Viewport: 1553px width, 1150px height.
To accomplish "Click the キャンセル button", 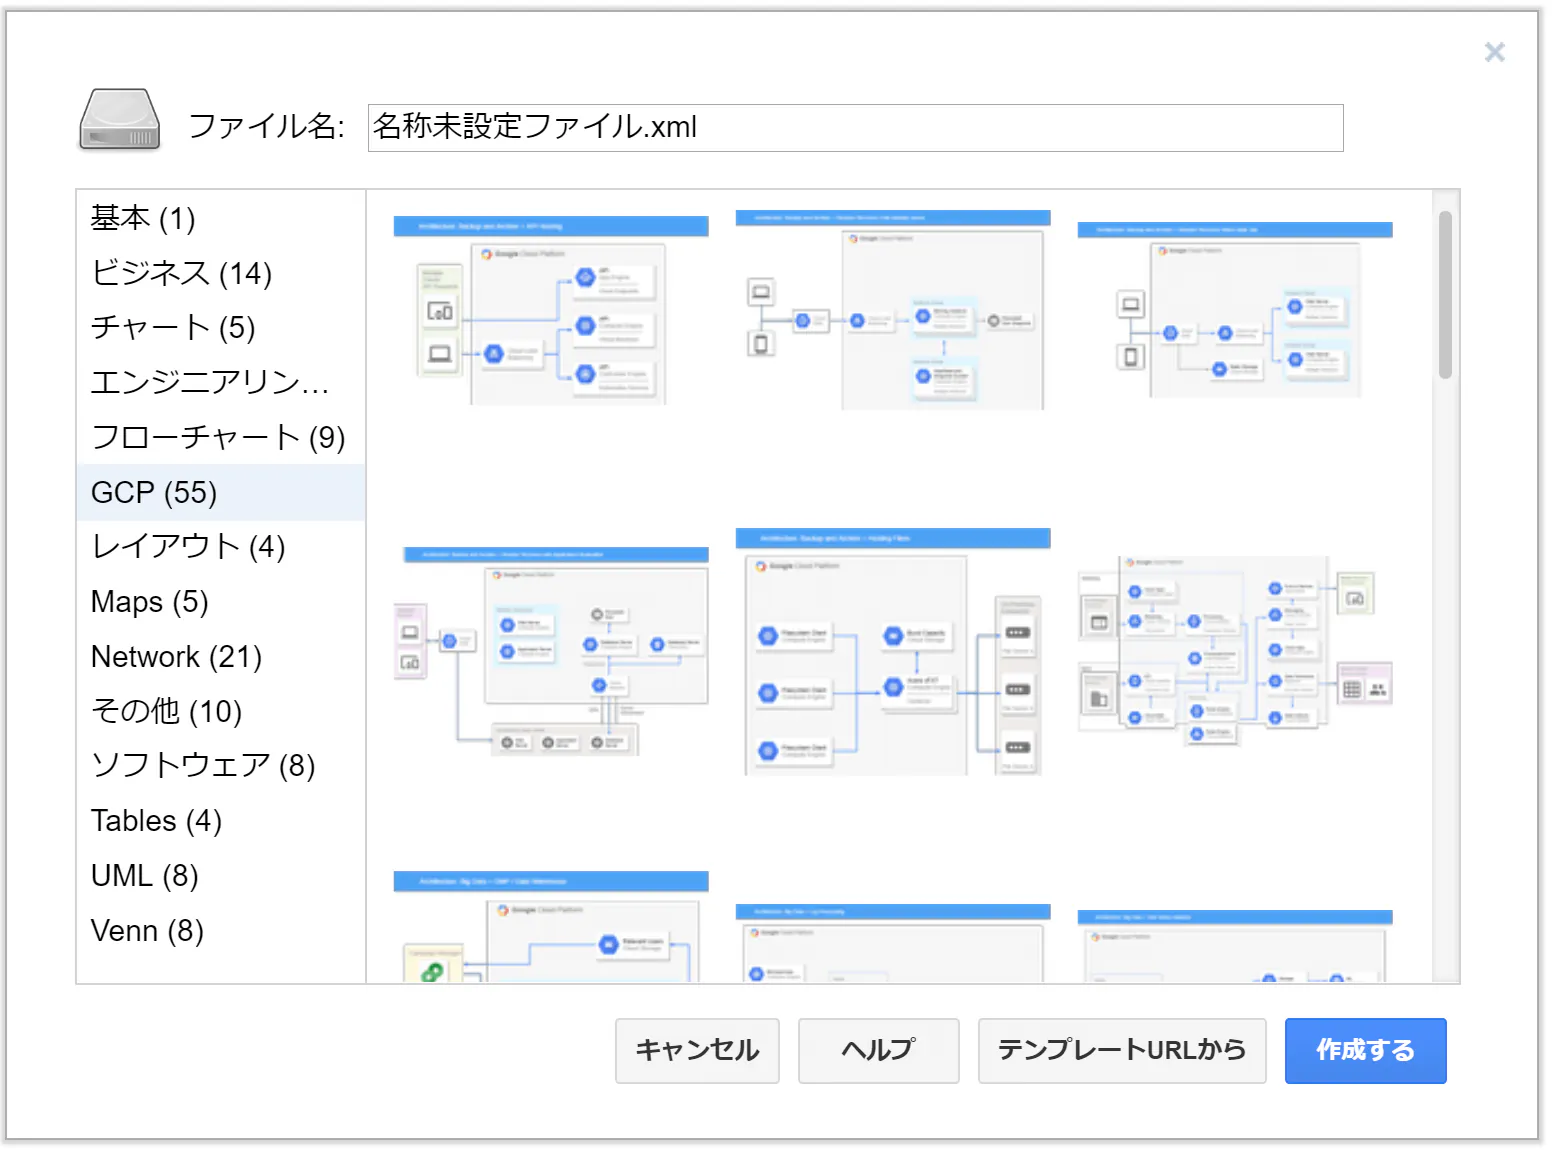I will pos(697,1051).
